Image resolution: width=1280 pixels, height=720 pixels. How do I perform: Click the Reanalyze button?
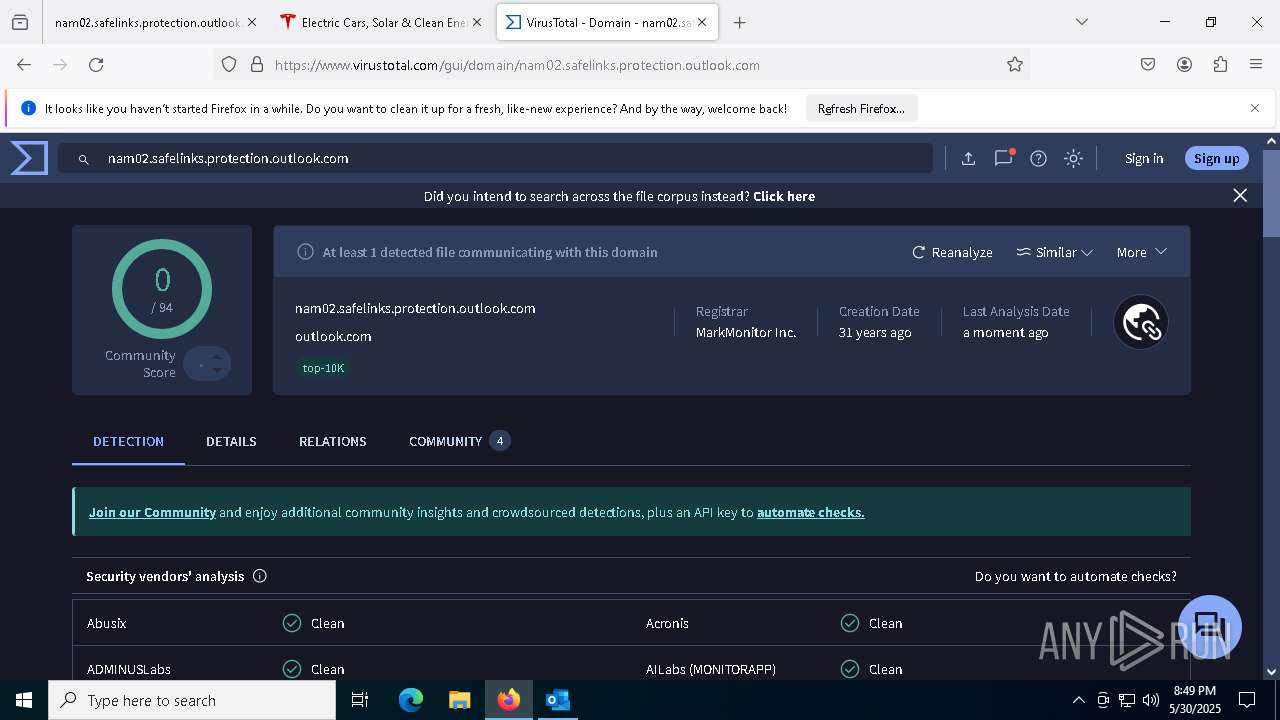coord(952,252)
